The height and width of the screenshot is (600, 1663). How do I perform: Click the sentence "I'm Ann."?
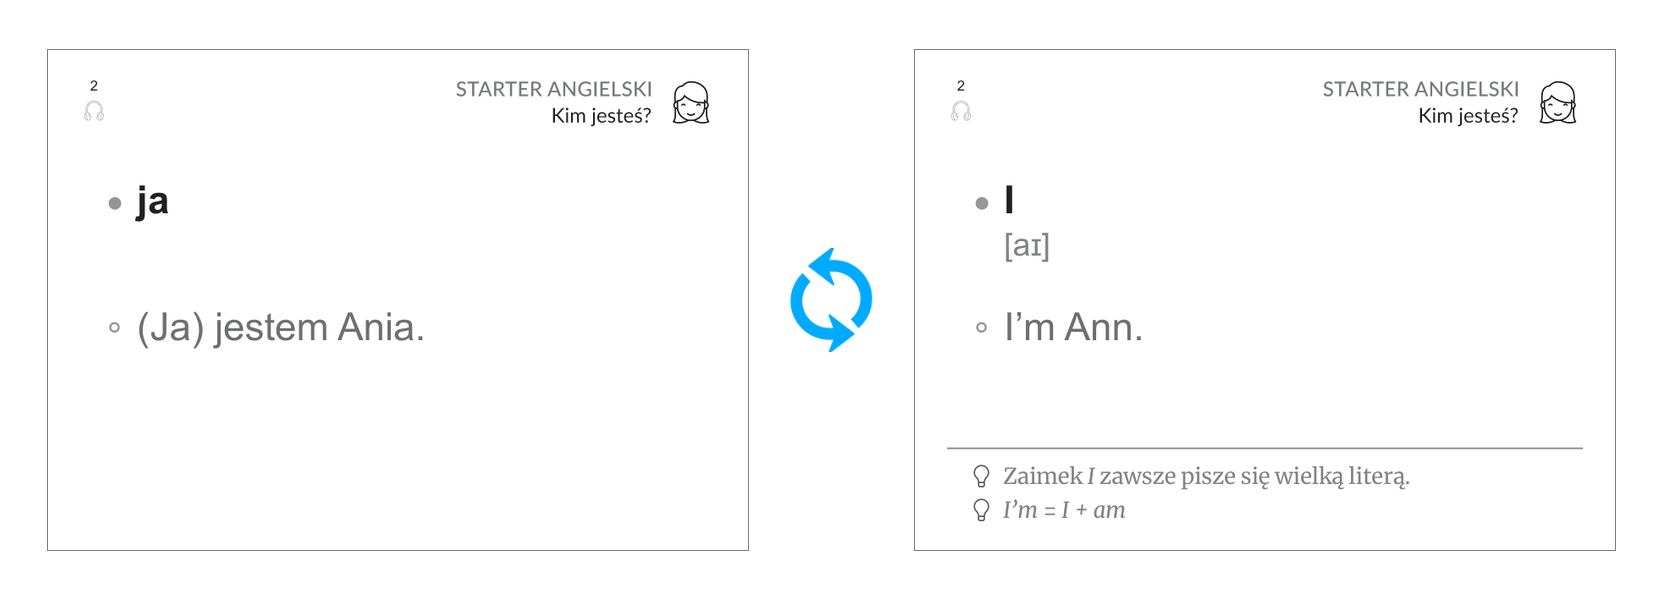point(1073,327)
